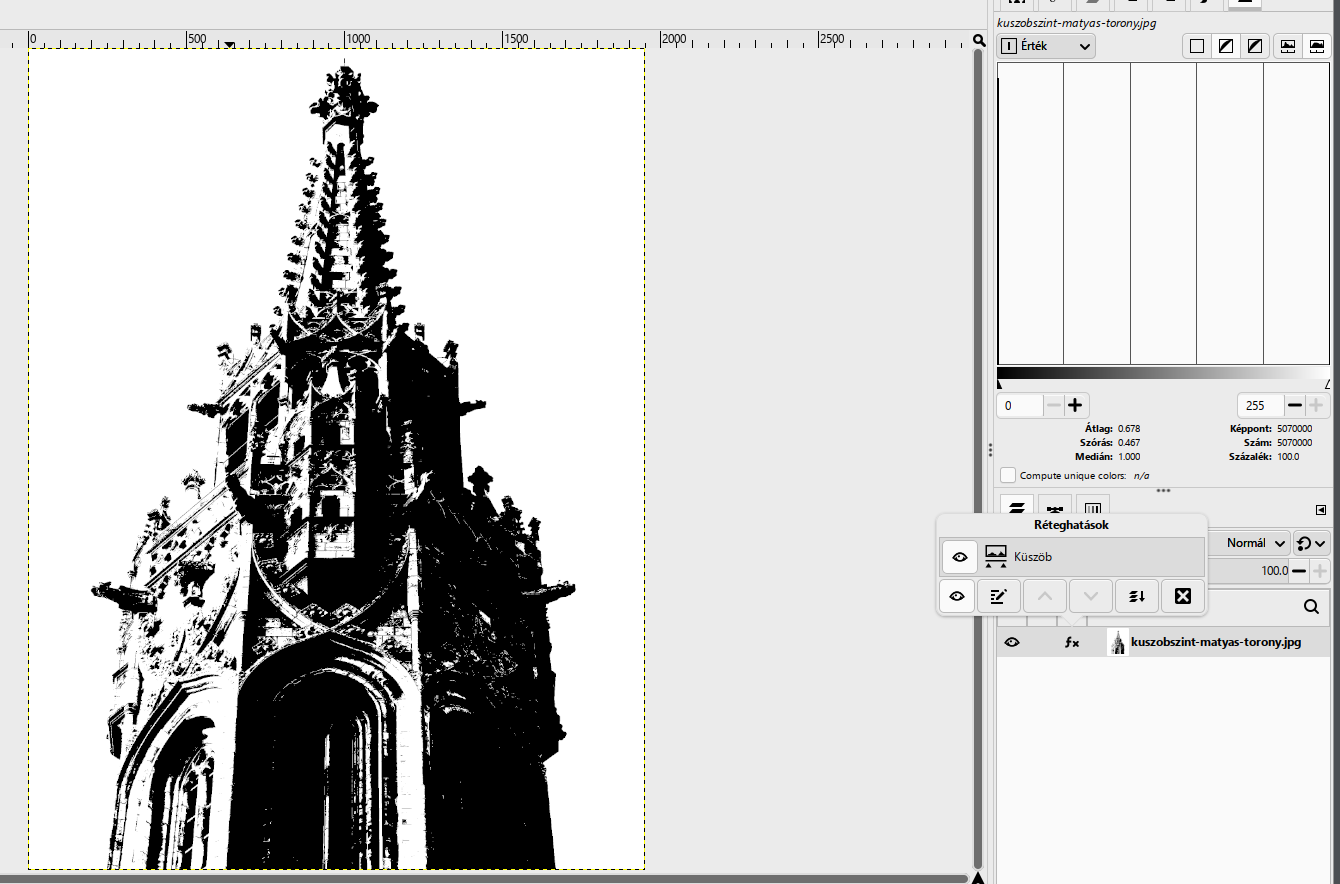1340x884 pixels.
Task: Click the Képpont 5070000 value
Action: pos(1295,428)
